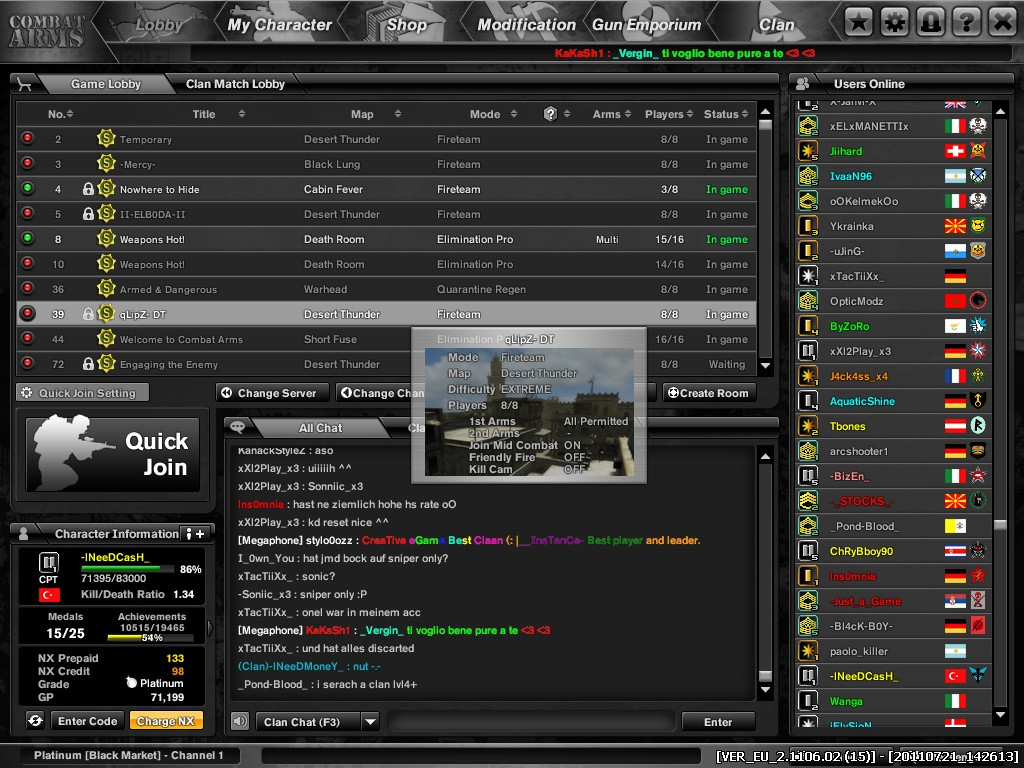Click the refresh icon next to Enter Code
This screenshot has height=768, width=1024.
(x=35, y=720)
